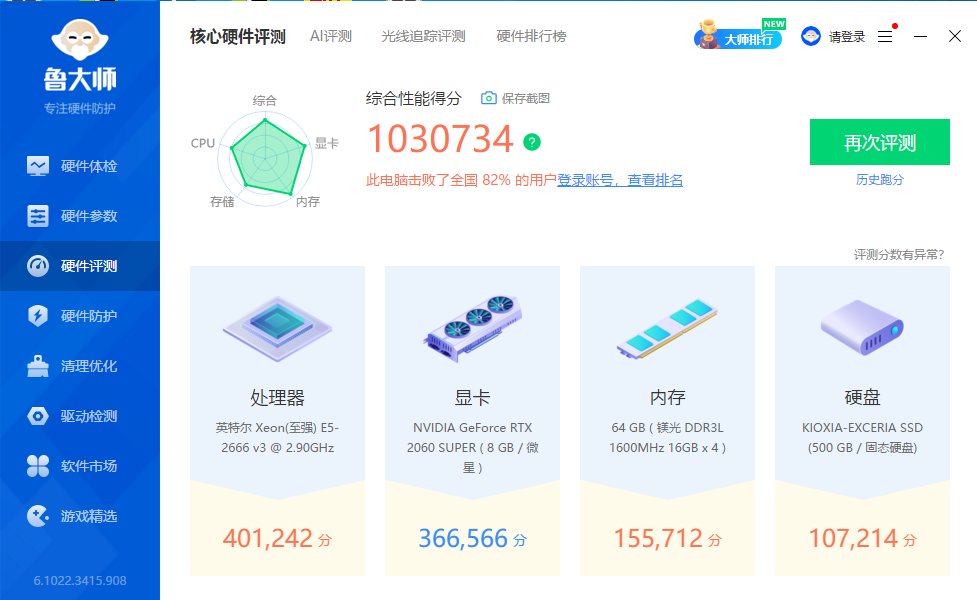977x600 pixels.
Task: Open 硬件体检 in the sidebar
Action: point(80,166)
